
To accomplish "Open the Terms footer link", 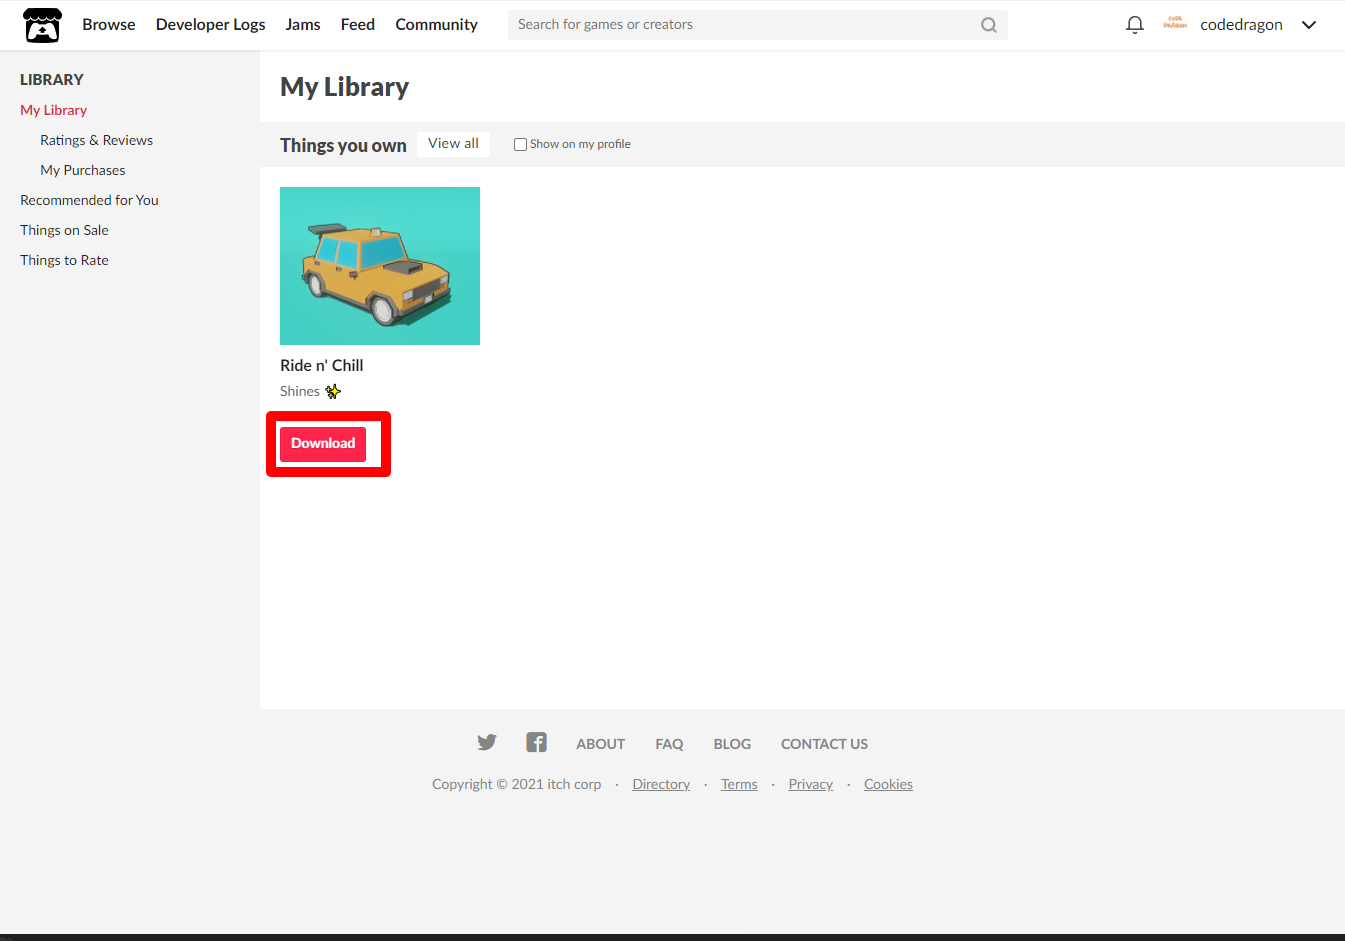I will pyautogui.click(x=739, y=784).
